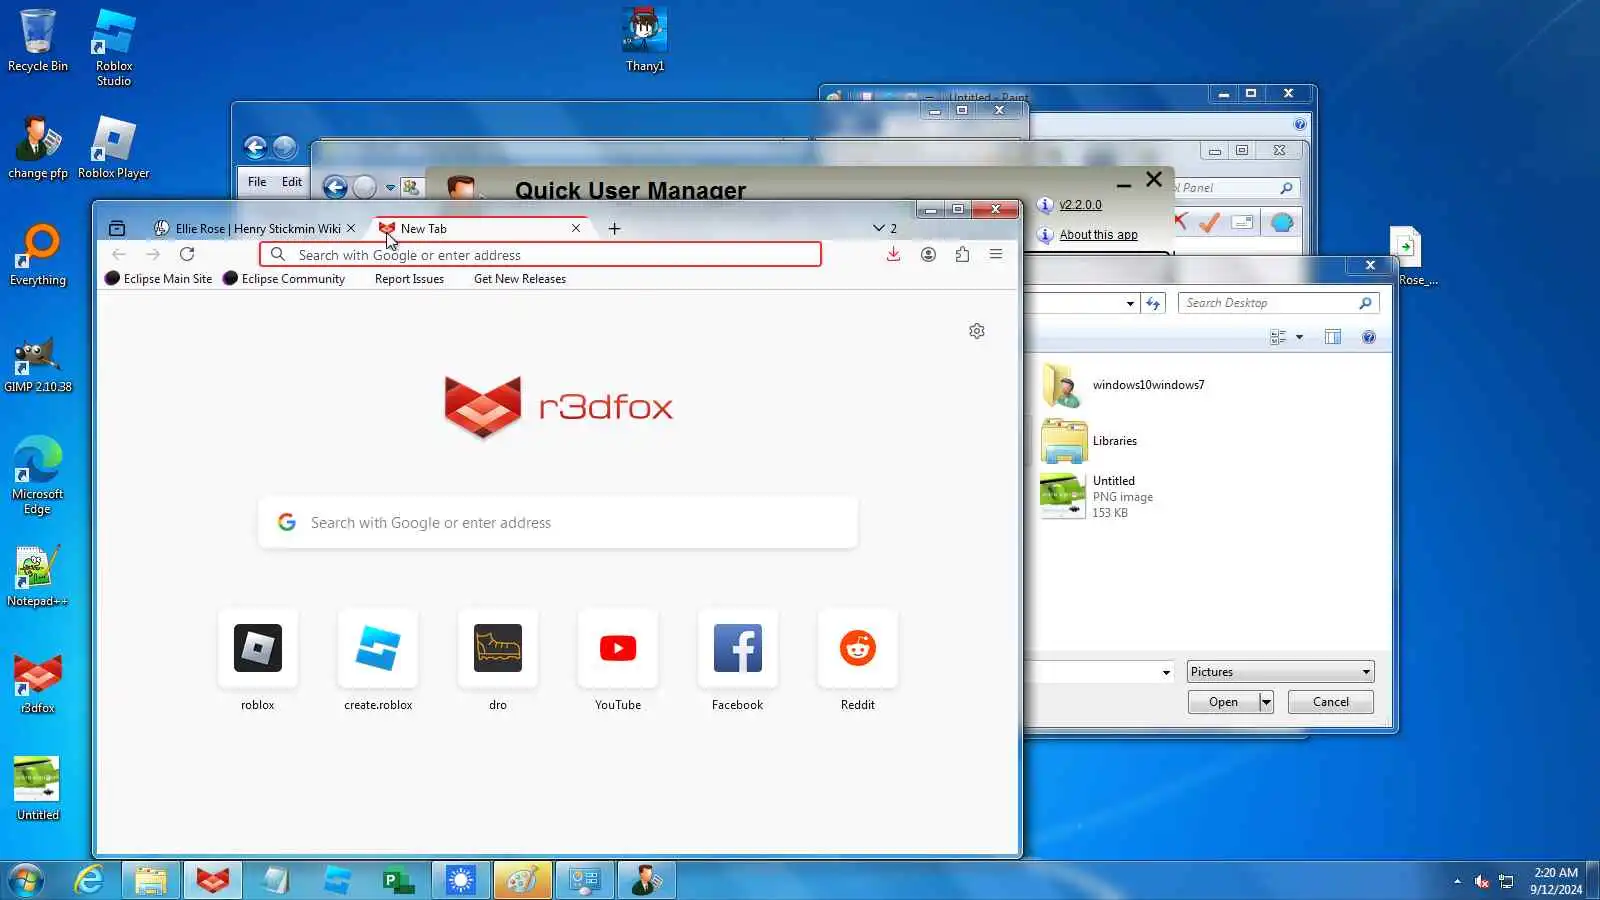Click the r3dfox address bar
This screenshot has width=1600, height=900.
[x=540, y=255]
